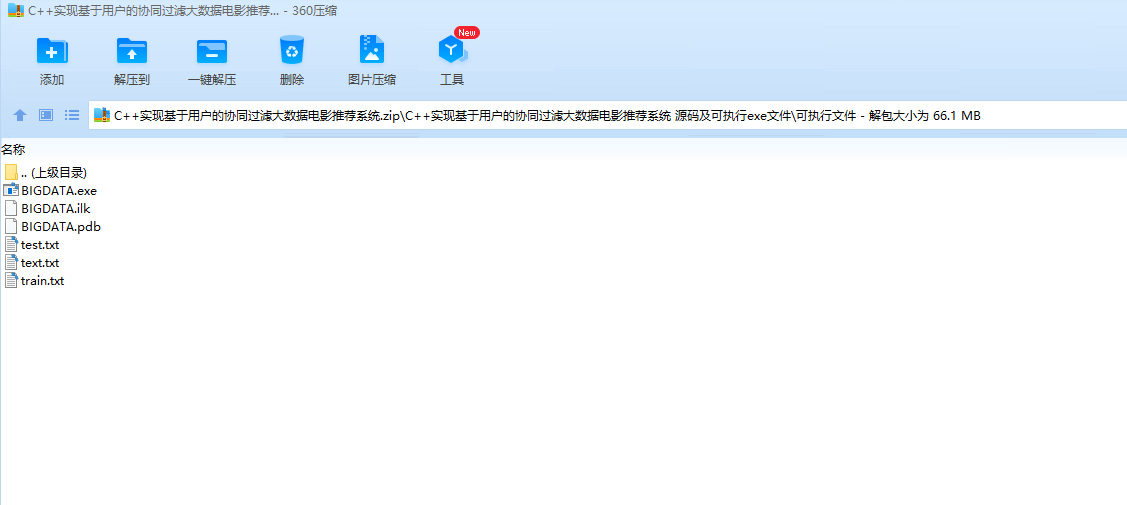Click the test.txt document icon

[11, 244]
